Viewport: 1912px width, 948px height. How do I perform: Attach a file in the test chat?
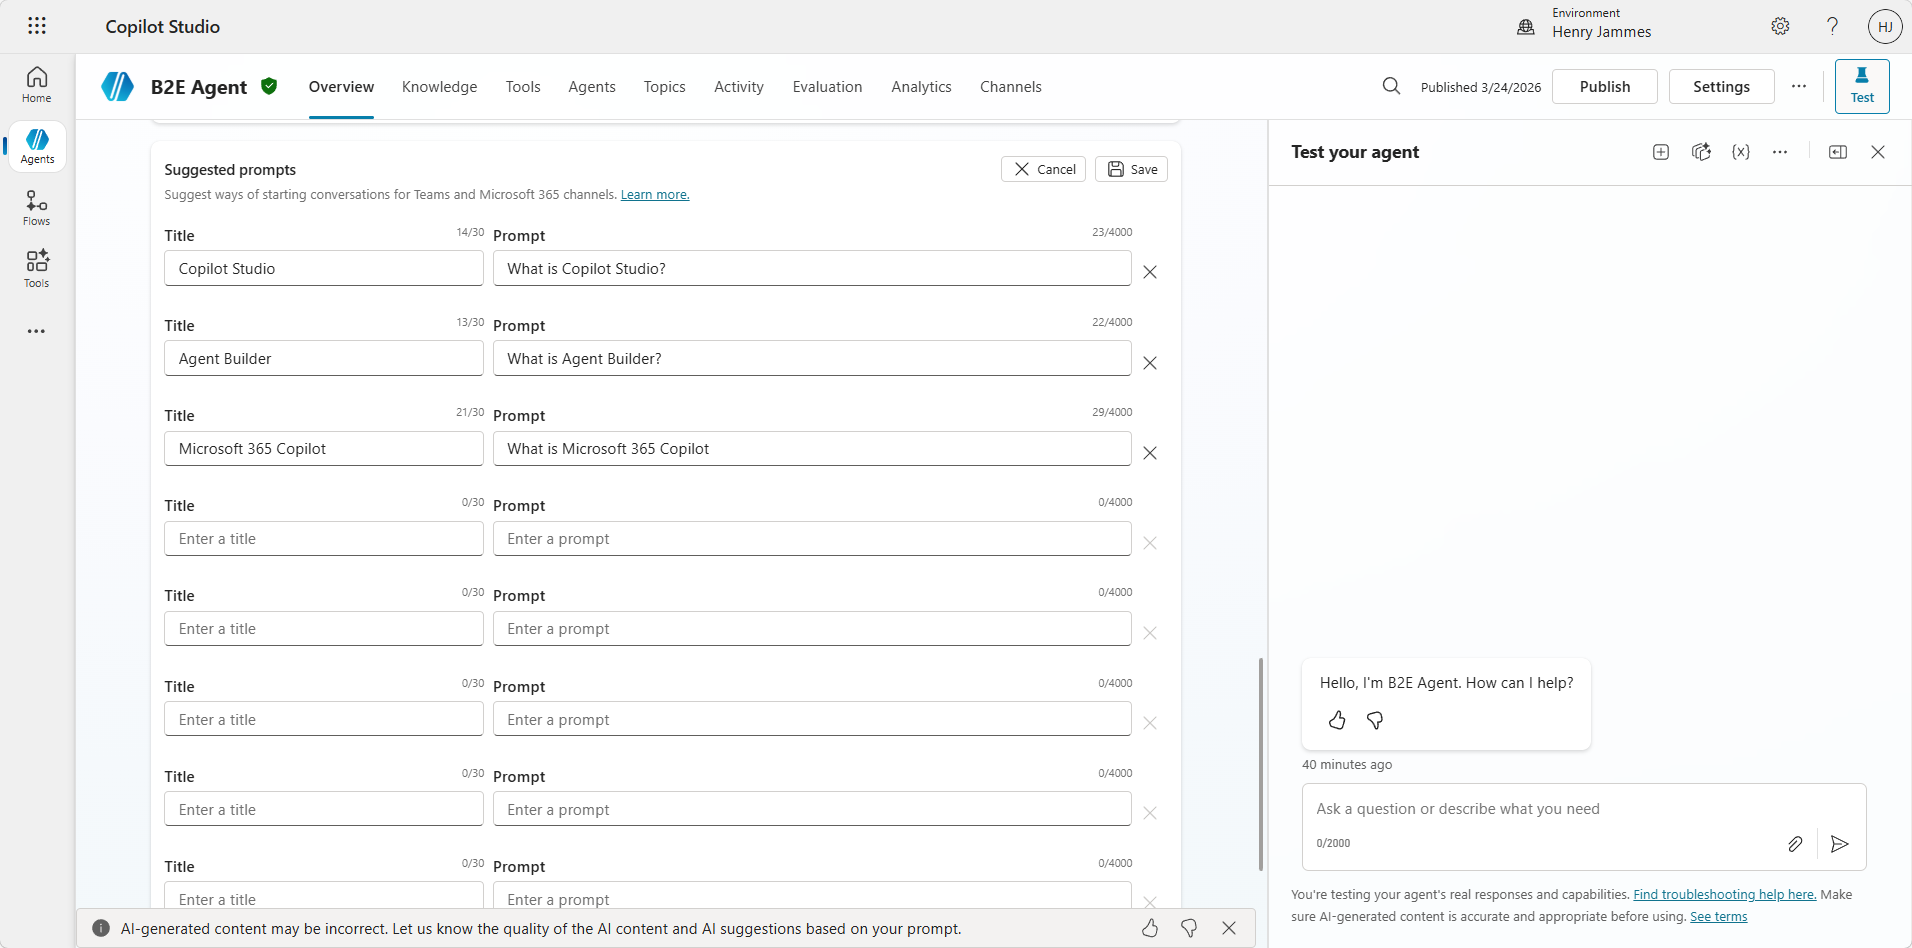pyautogui.click(x=1795, y=843)
